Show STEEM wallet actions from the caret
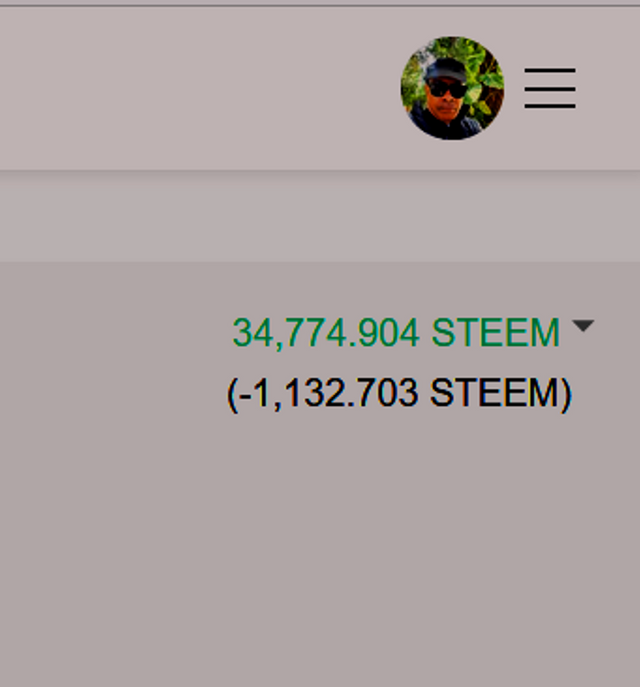 [583, 326]
